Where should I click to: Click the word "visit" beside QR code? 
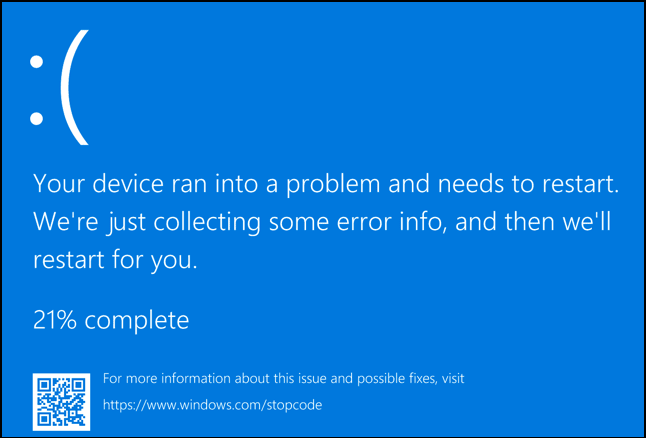coord(450,379)
